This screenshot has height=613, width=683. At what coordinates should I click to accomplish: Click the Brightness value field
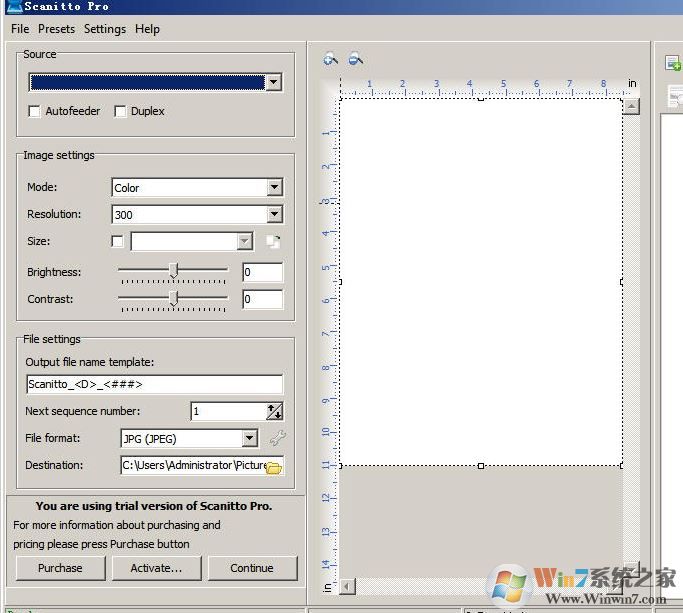pos(263,272)
